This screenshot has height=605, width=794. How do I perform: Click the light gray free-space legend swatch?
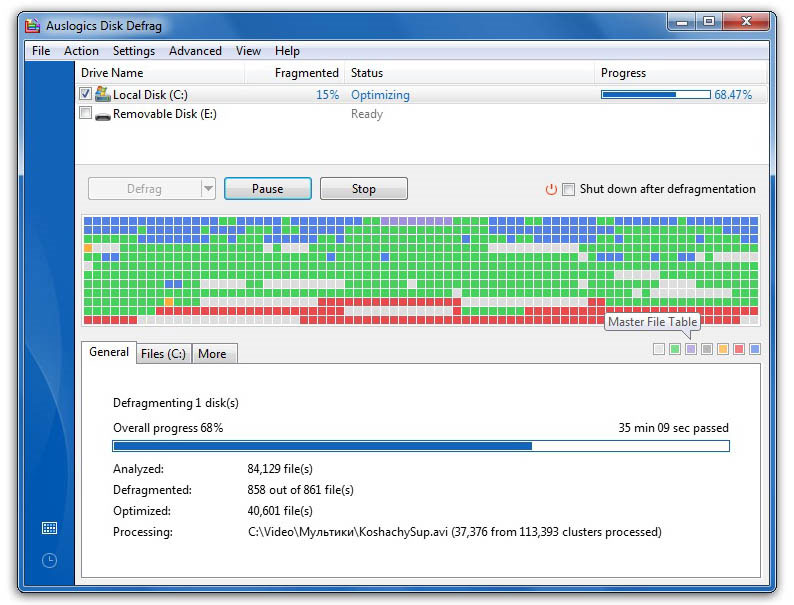(659, 349)
